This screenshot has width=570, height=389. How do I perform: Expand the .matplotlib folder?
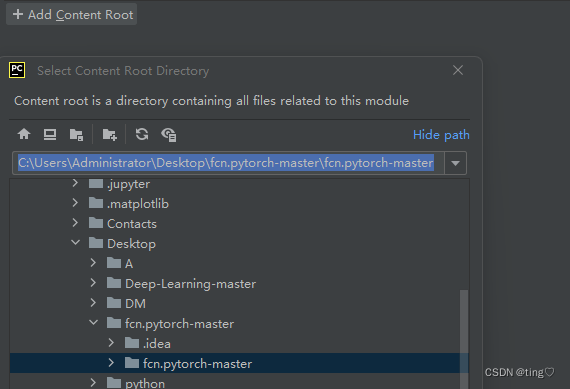click(75, 202)
